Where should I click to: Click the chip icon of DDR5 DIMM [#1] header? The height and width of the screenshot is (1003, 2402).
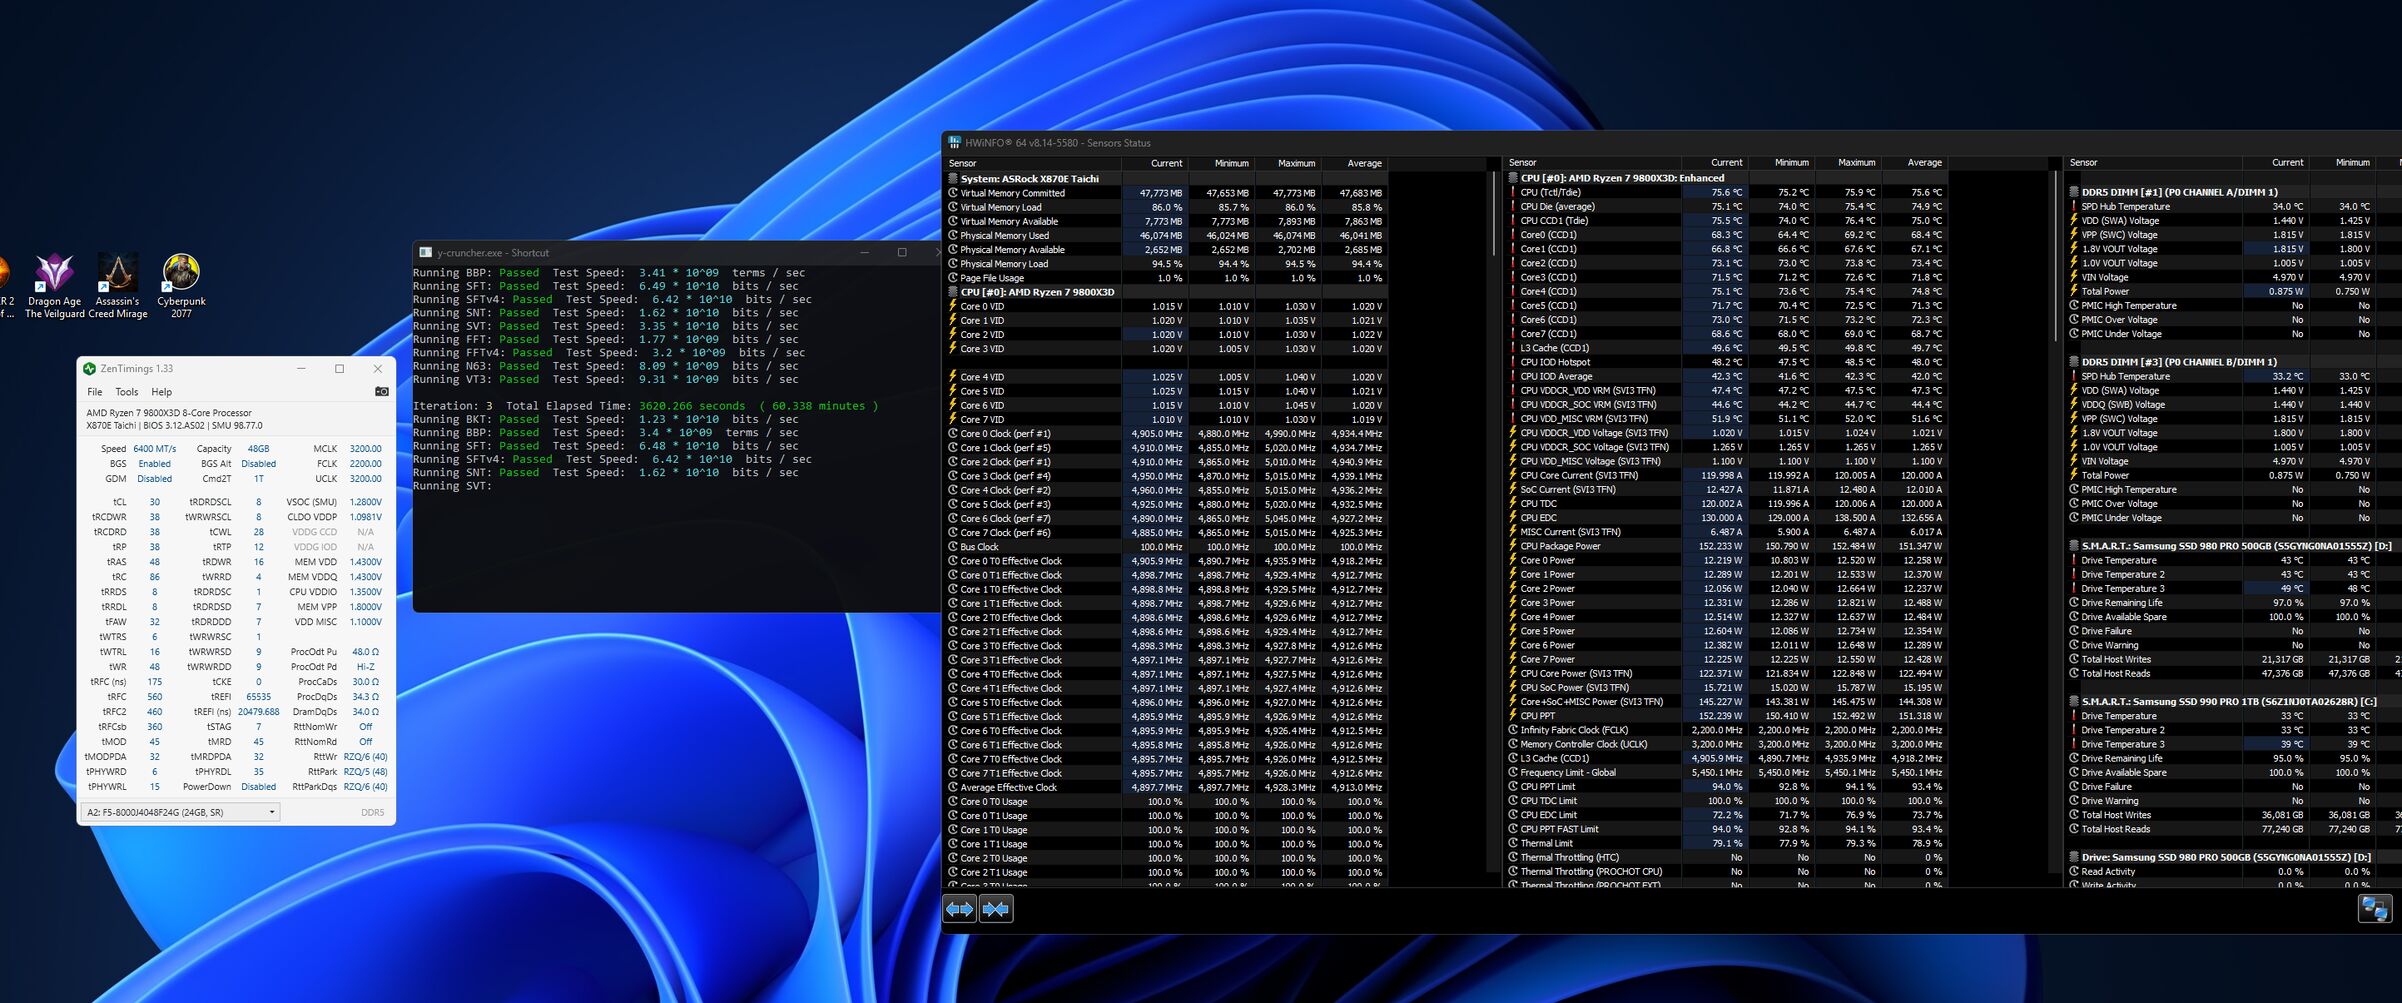coord(2074,192)
